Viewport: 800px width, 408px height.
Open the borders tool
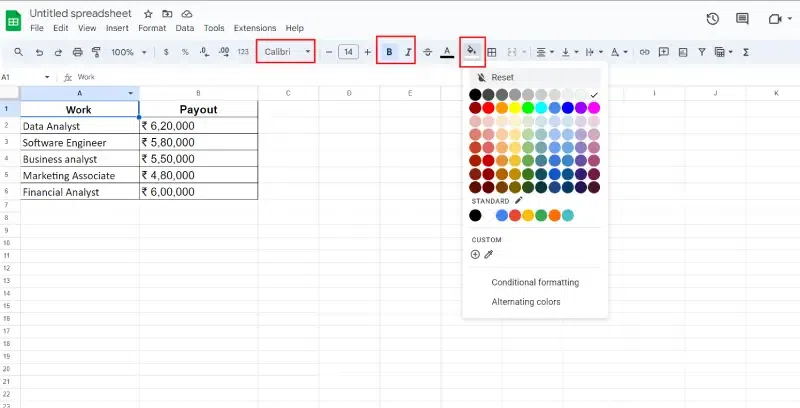tap(491, 52)
